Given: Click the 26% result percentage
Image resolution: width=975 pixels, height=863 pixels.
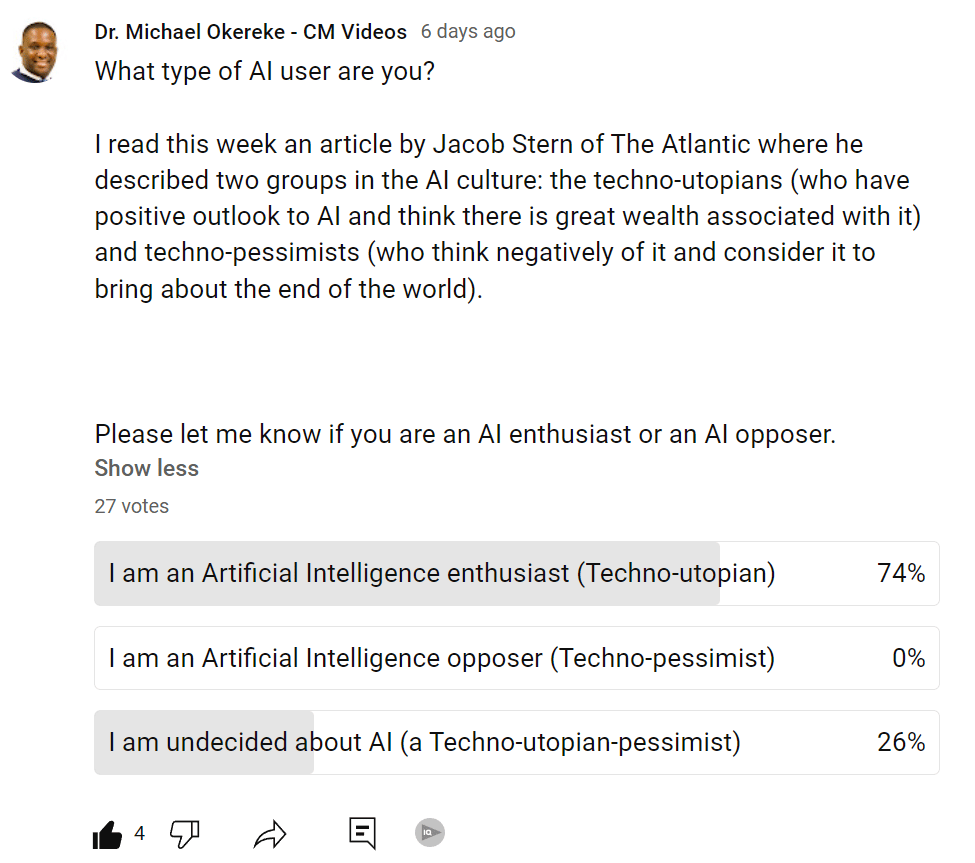Looking at the screenshot, I should click(901, 742).
